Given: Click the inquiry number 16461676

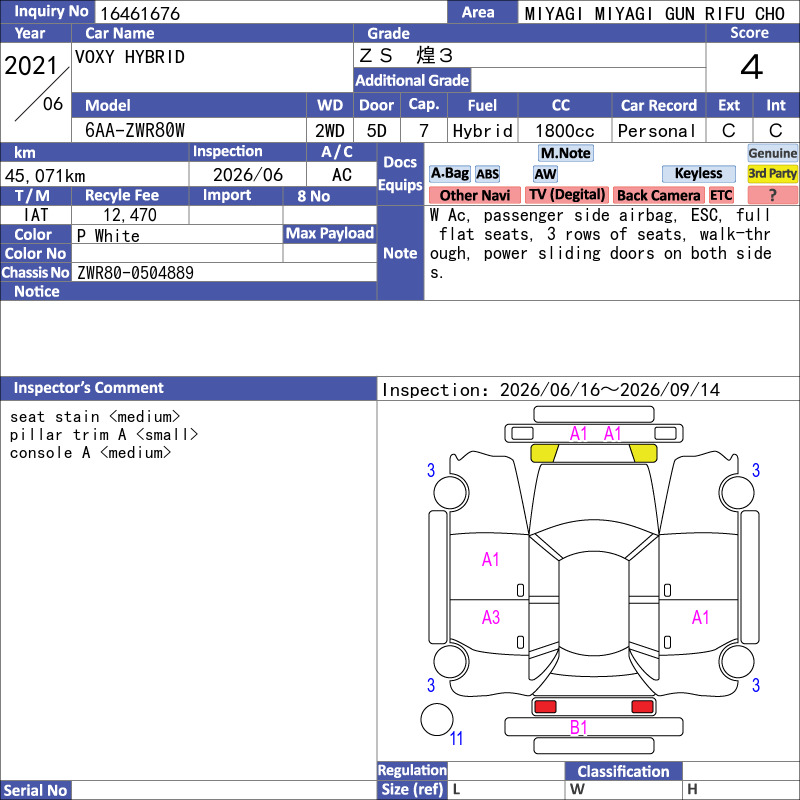Looking at the screenshot, I should click(x=140, y=13).
